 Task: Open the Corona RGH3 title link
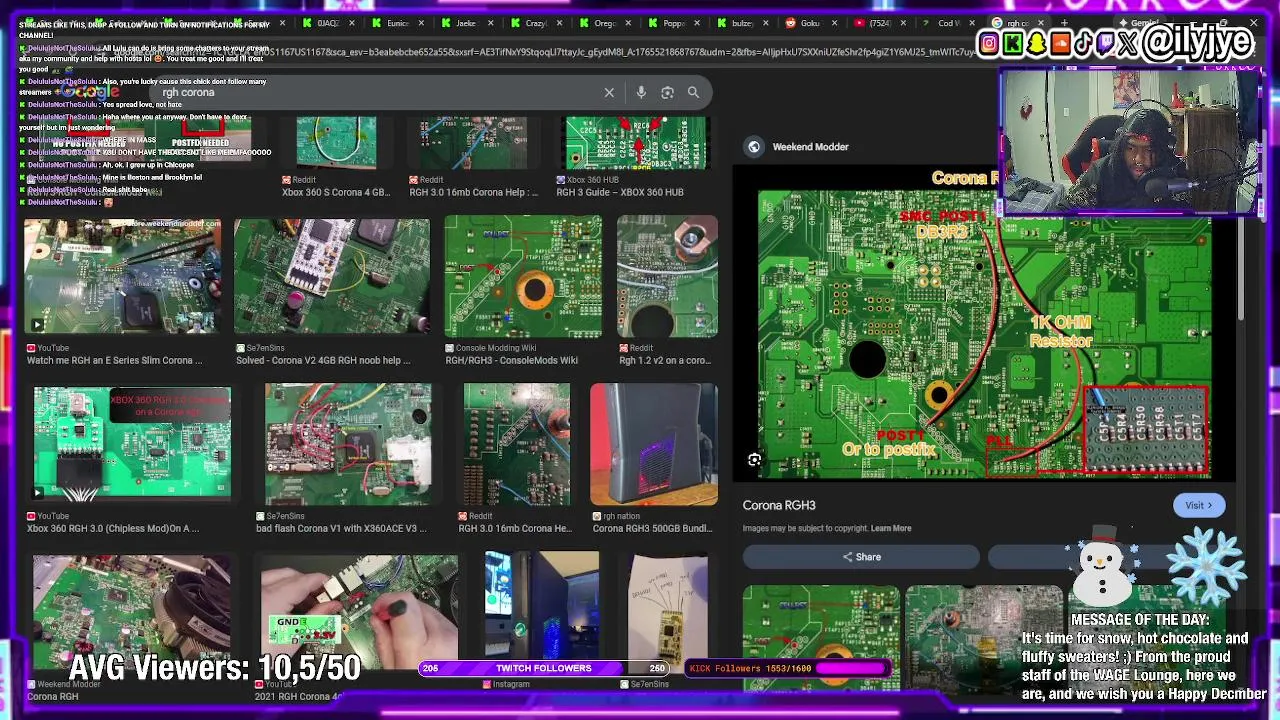click(x=779, y=505)
